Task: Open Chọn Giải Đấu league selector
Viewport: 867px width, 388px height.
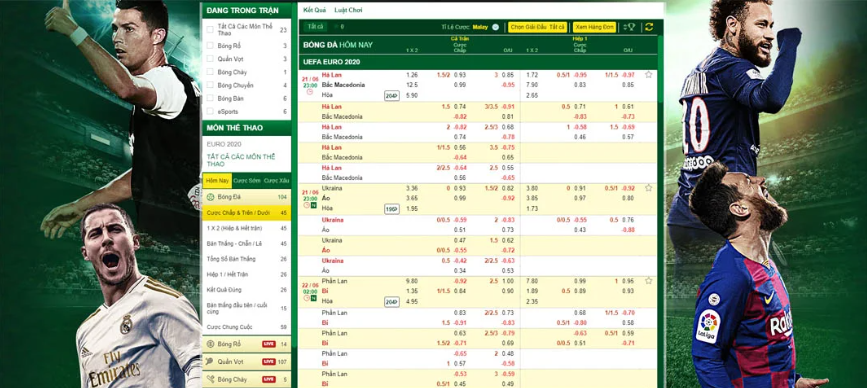Action: [x=537, y=27]
